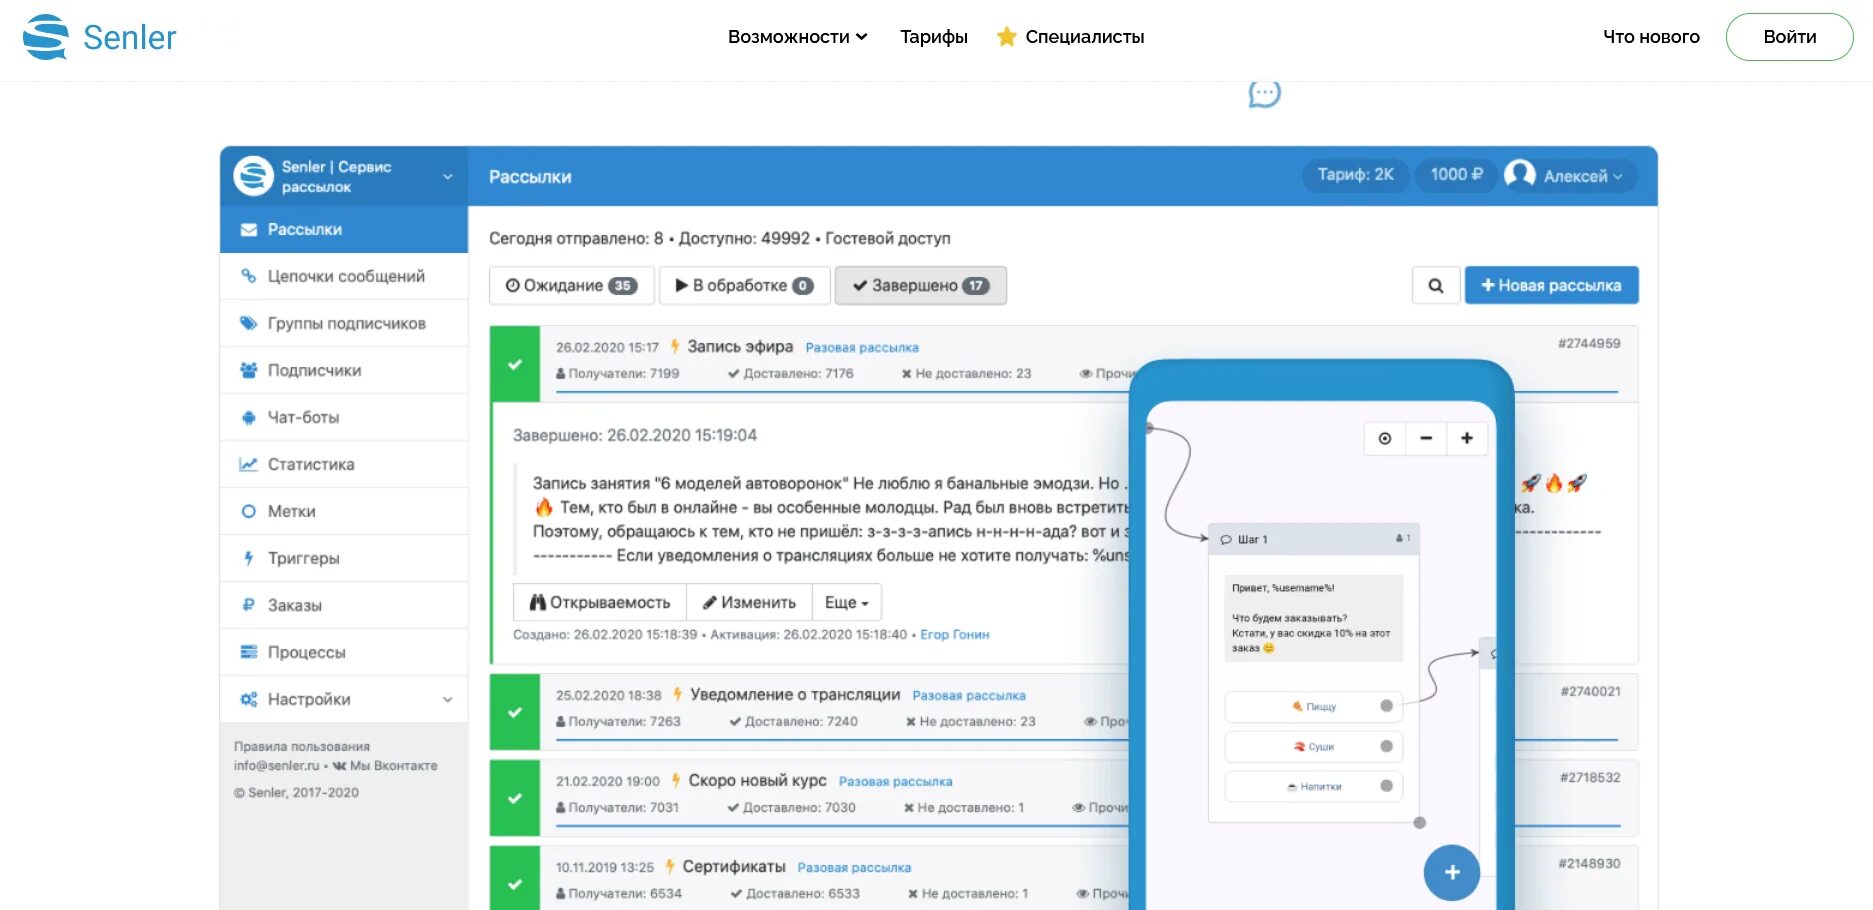The height and width of the screenshot is (910, 1873).
Task: Click the zoom out minus button in editor
Action: (x=1426, y=438)
